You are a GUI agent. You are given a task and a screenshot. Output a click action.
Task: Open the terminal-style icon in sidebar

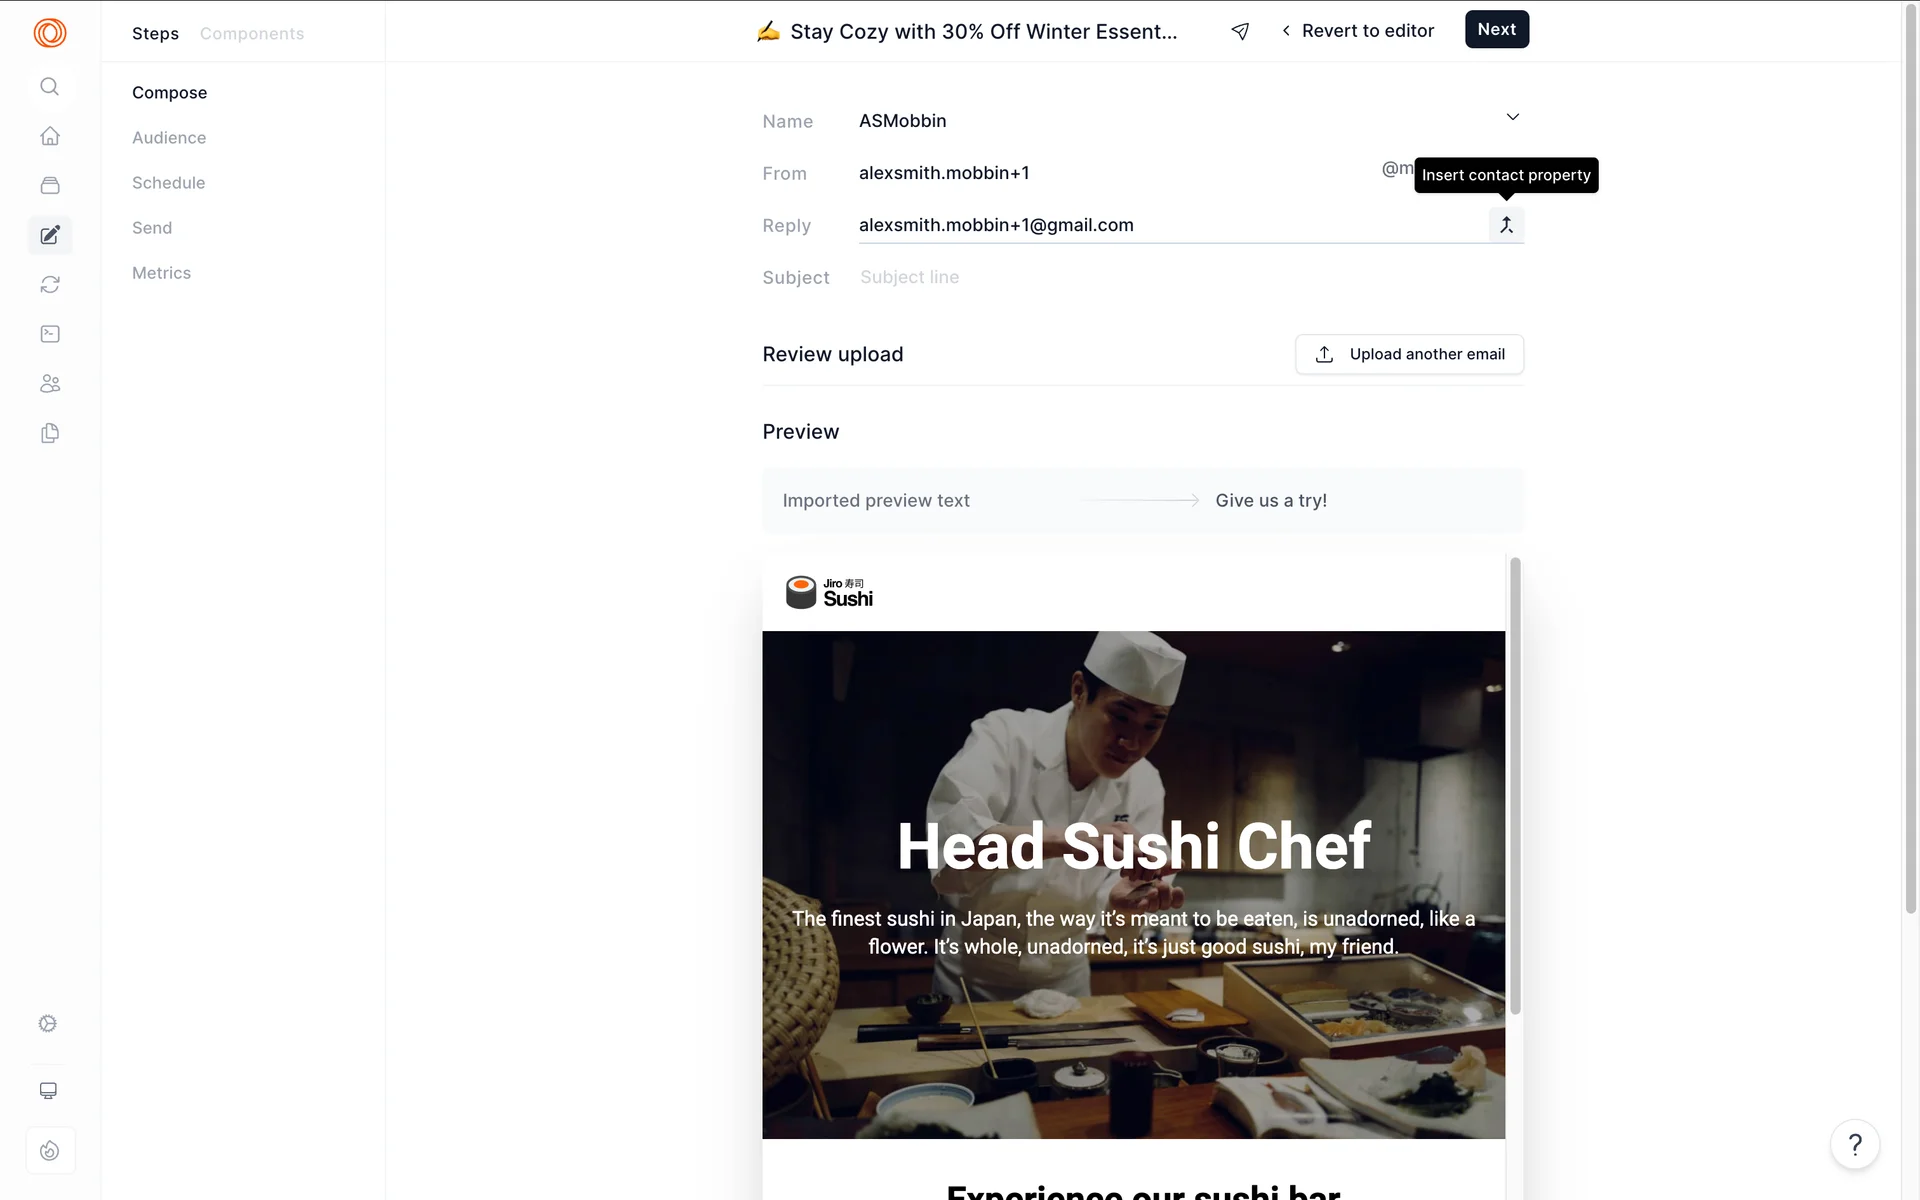[49, 334]
